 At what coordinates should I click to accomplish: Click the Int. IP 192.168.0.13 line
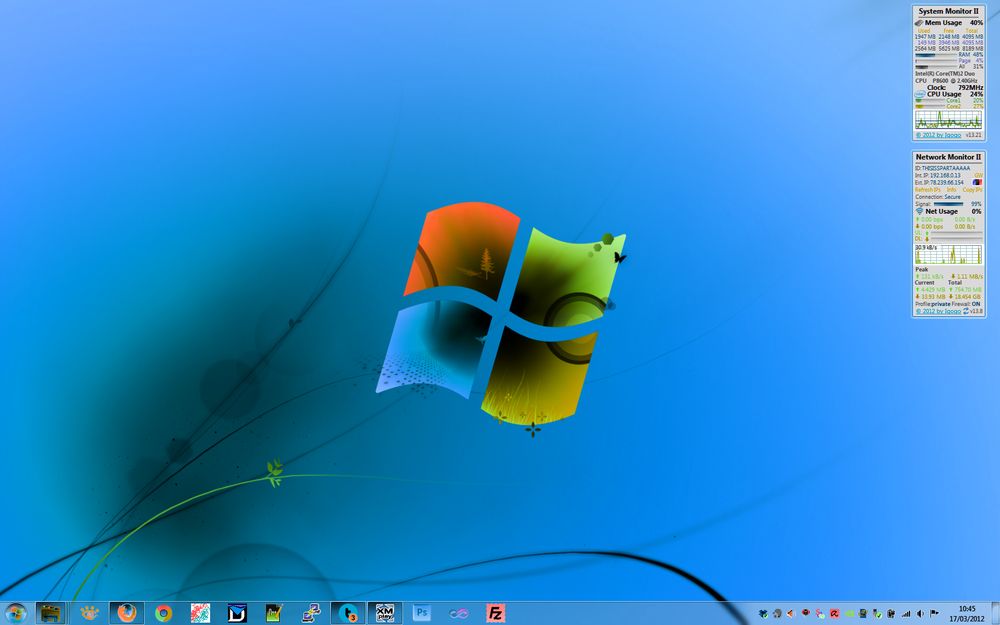pyautogui.click(x=938, y=175)
